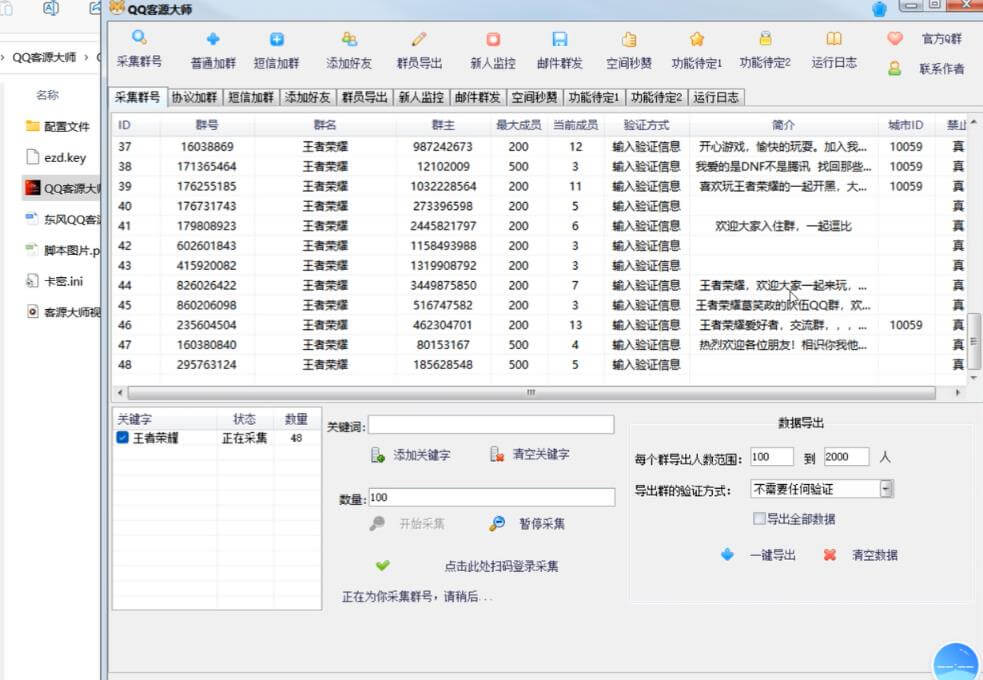Click the 暂停采集 magnifier icon
Viewport: 983px width, 680px height.
497,523
